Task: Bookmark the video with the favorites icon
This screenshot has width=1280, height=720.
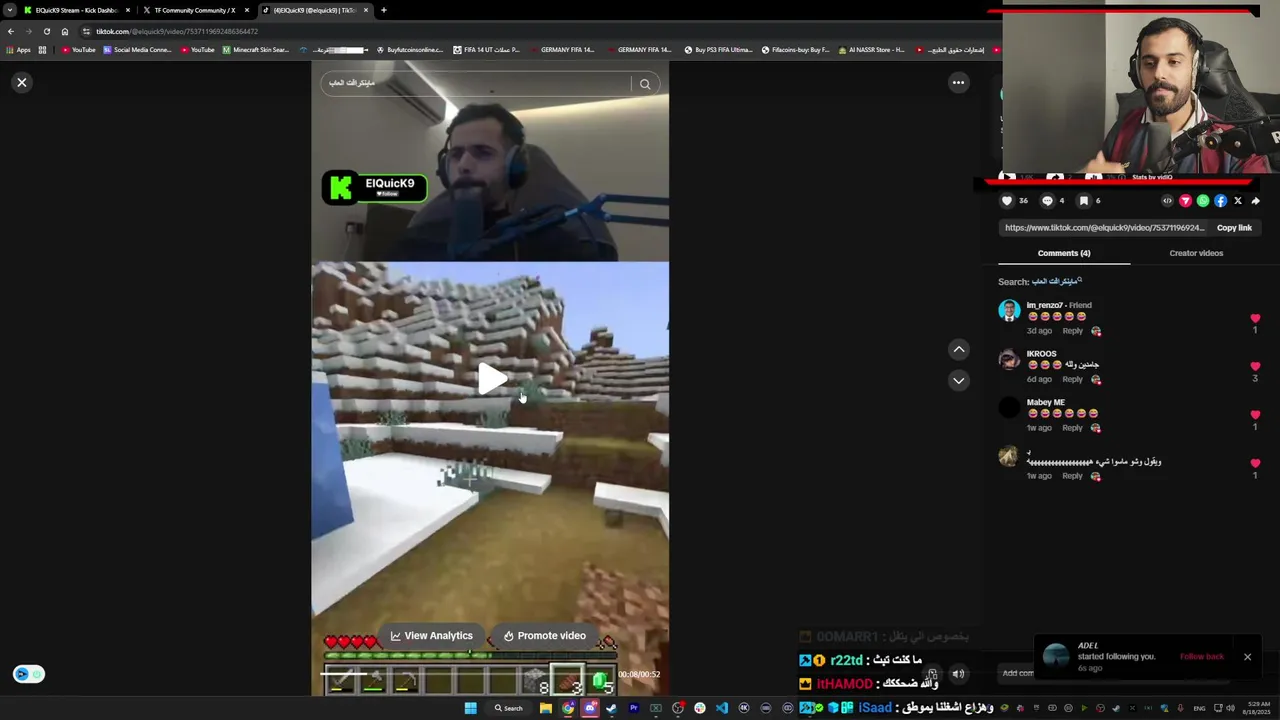Action: (x=1083, y=201)
